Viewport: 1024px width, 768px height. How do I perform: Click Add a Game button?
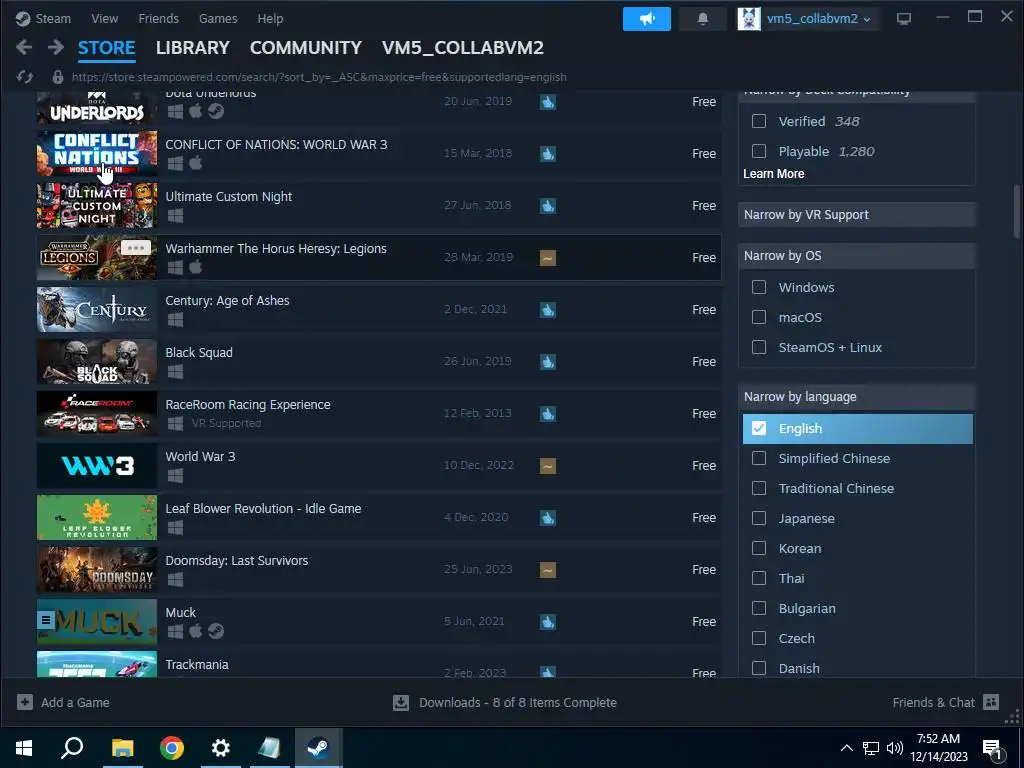(x=63, y=702)
